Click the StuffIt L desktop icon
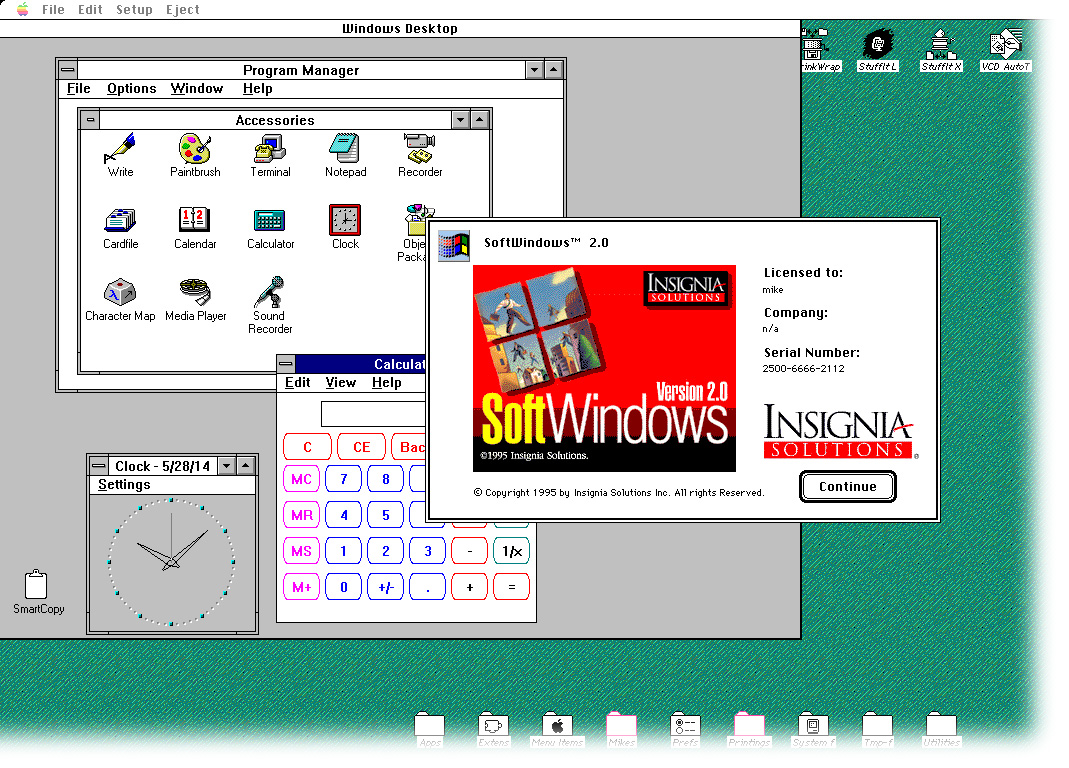 coord(877,44)
